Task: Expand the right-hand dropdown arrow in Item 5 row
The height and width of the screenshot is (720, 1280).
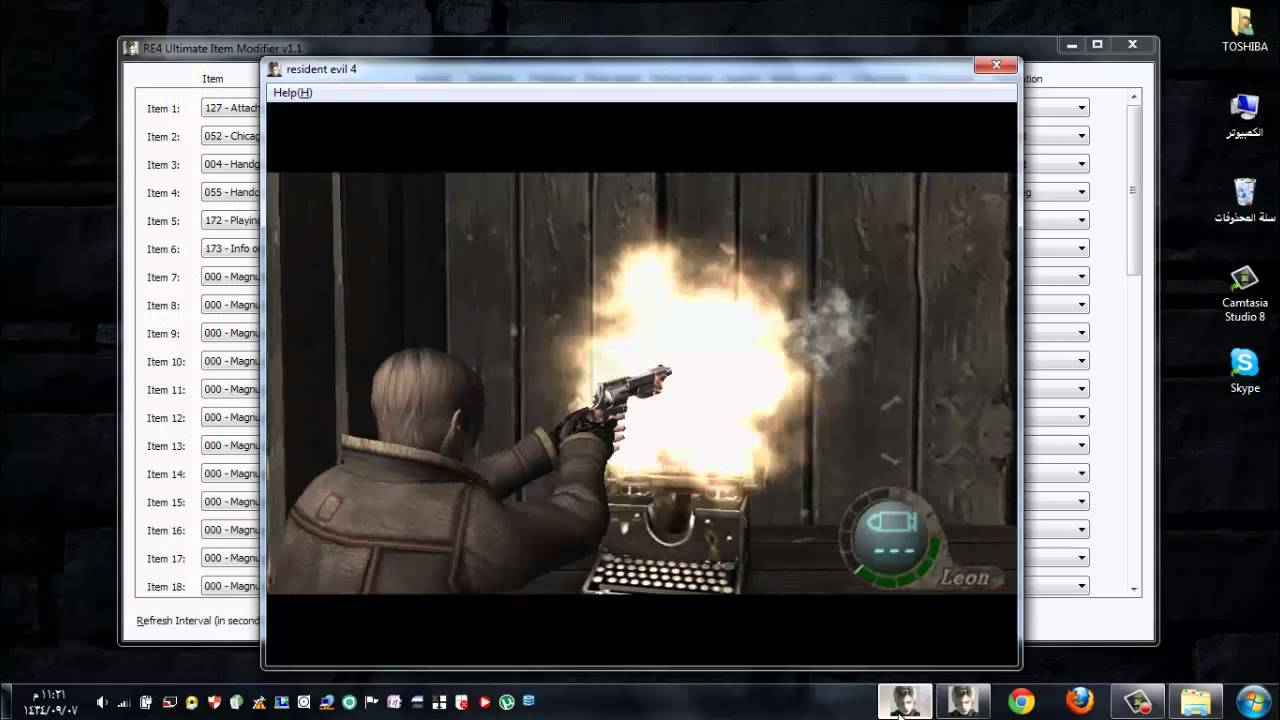Action: coord(1082,220)
